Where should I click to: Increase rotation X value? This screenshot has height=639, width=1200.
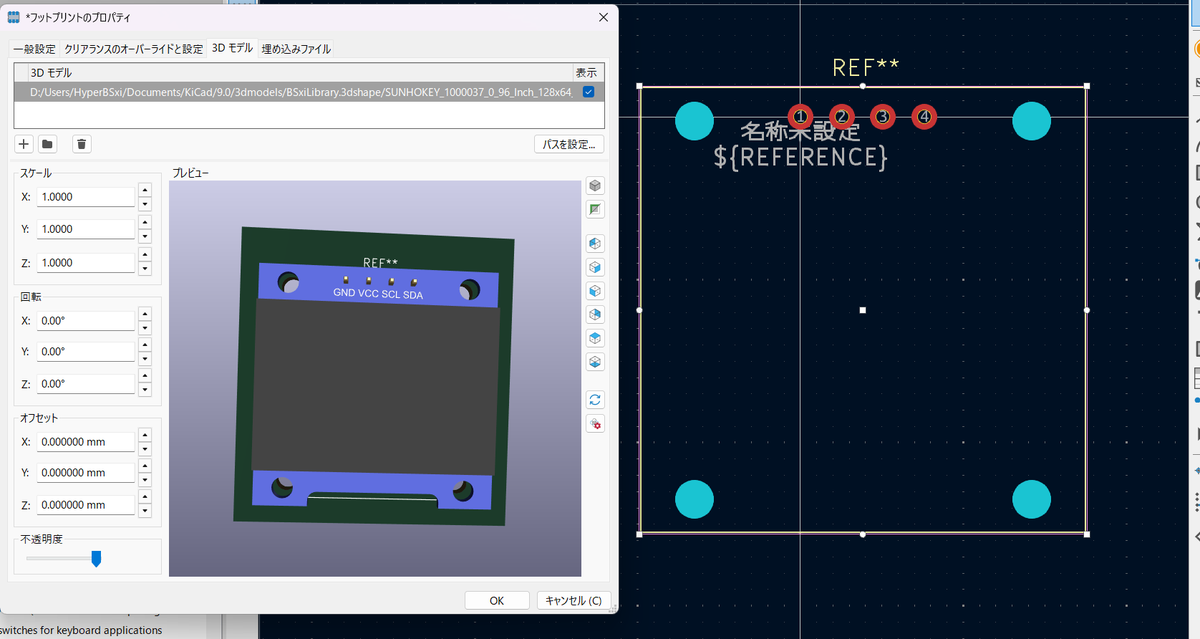[144, 313]
